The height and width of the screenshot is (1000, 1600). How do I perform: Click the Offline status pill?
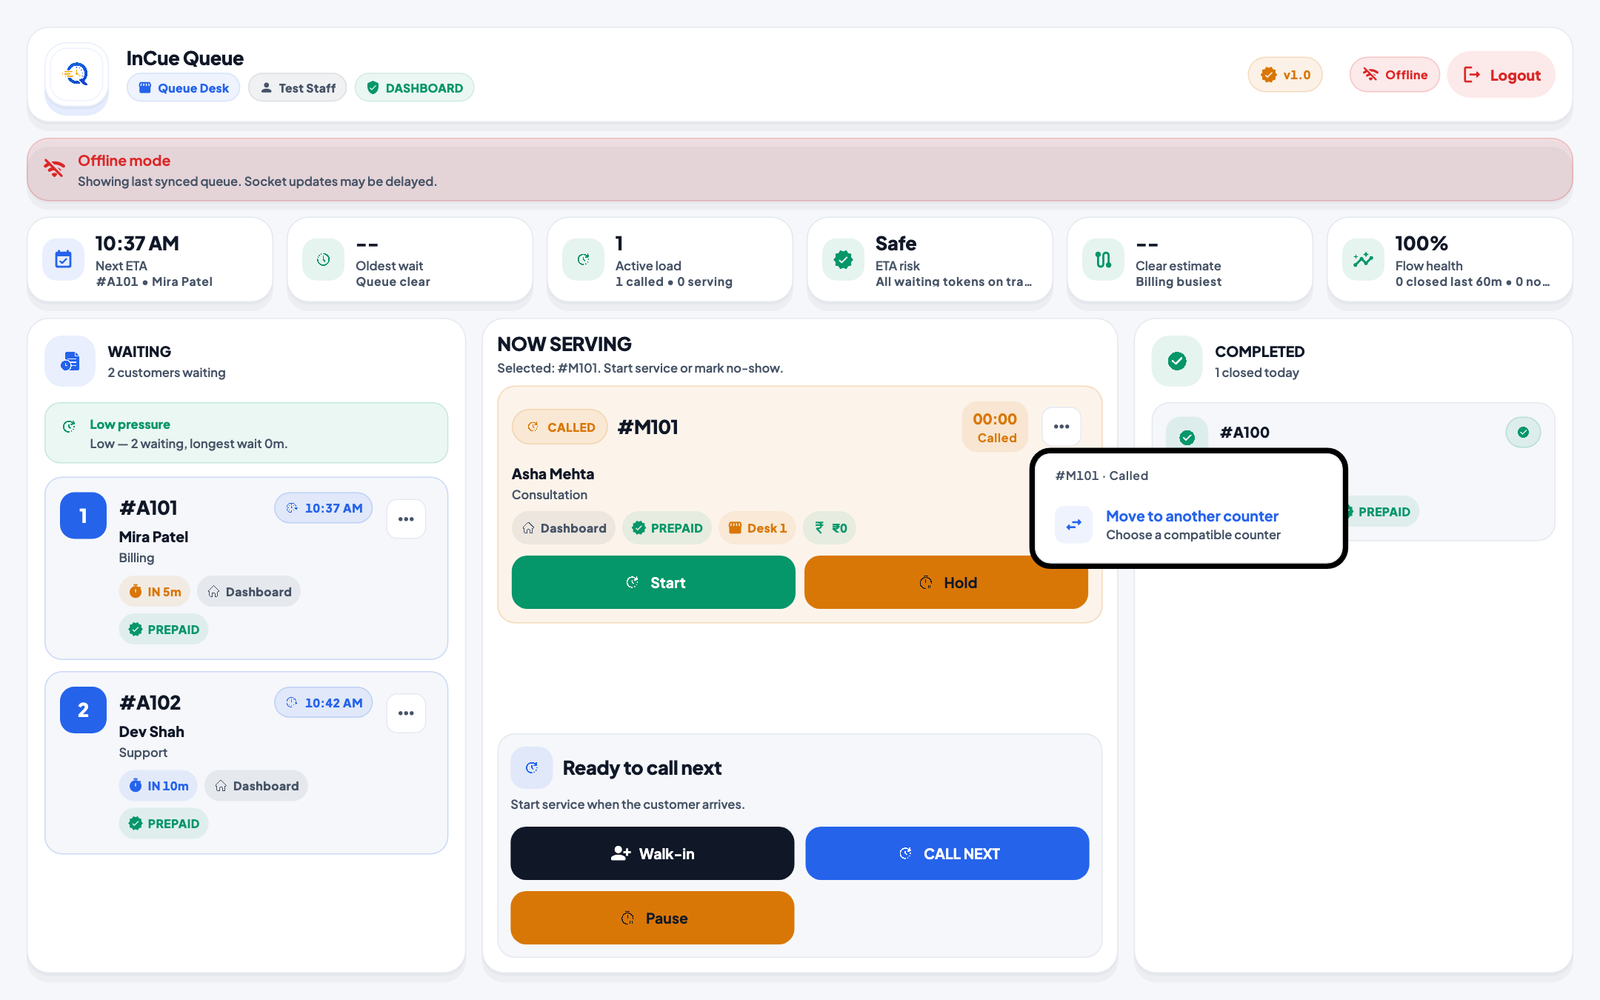pos(1395,75)
